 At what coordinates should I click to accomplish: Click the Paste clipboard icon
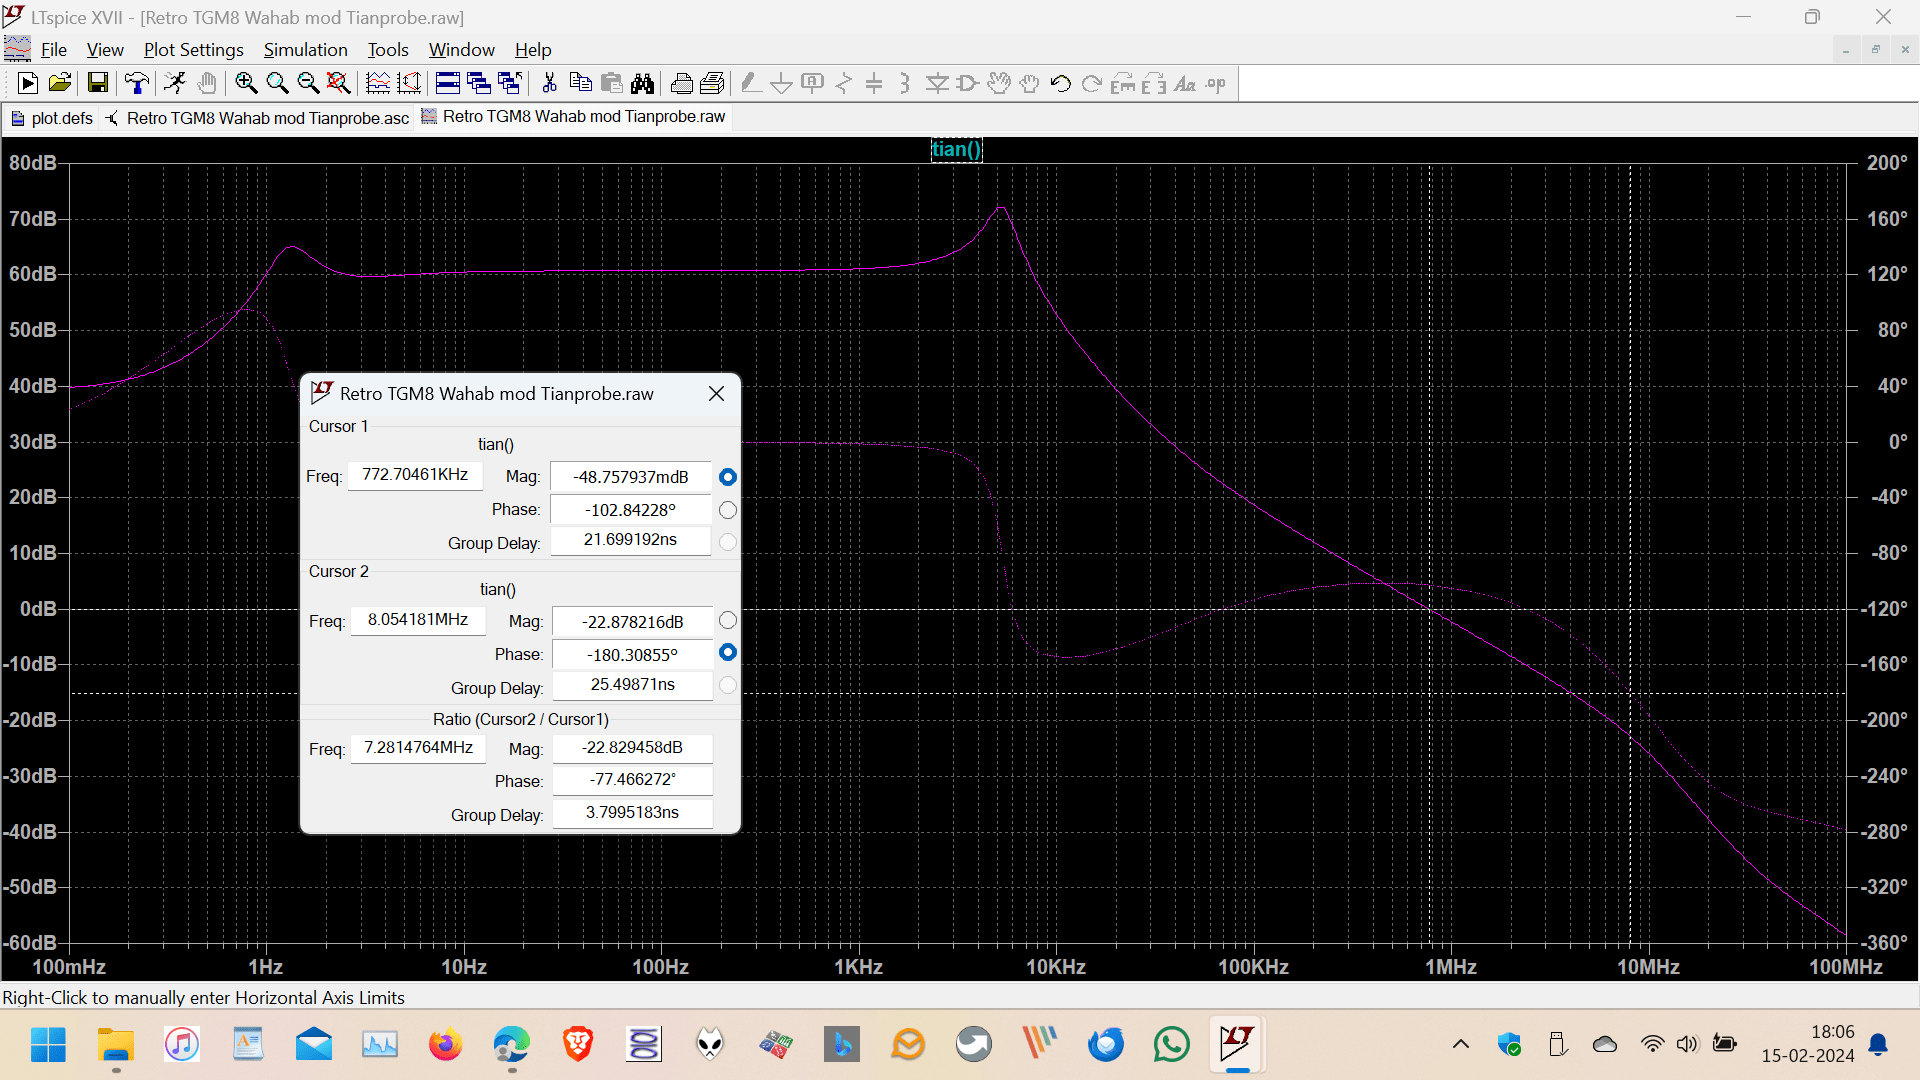611,84
